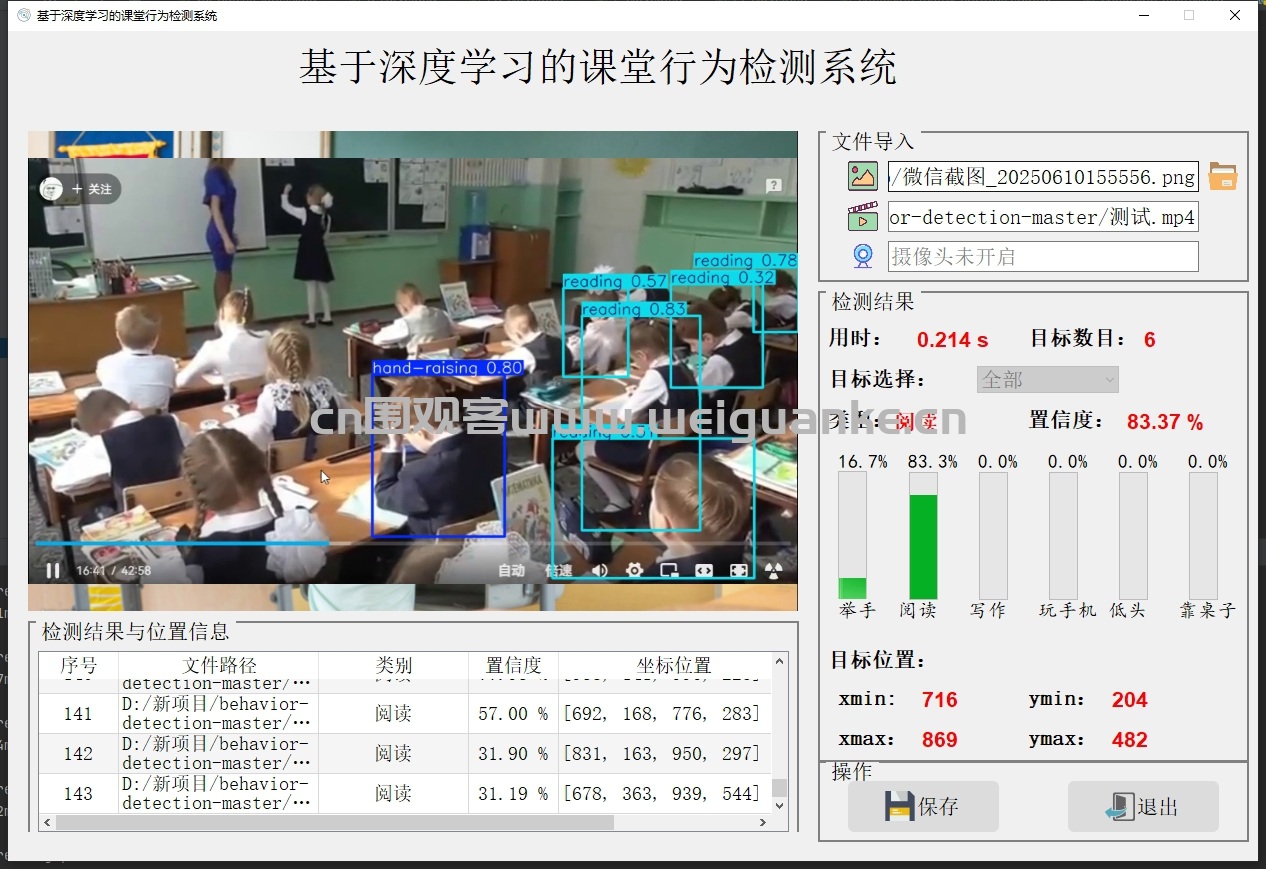Click the reading 0.57 detection label
The image size is (1266, 869).
(x=615, y=282)
